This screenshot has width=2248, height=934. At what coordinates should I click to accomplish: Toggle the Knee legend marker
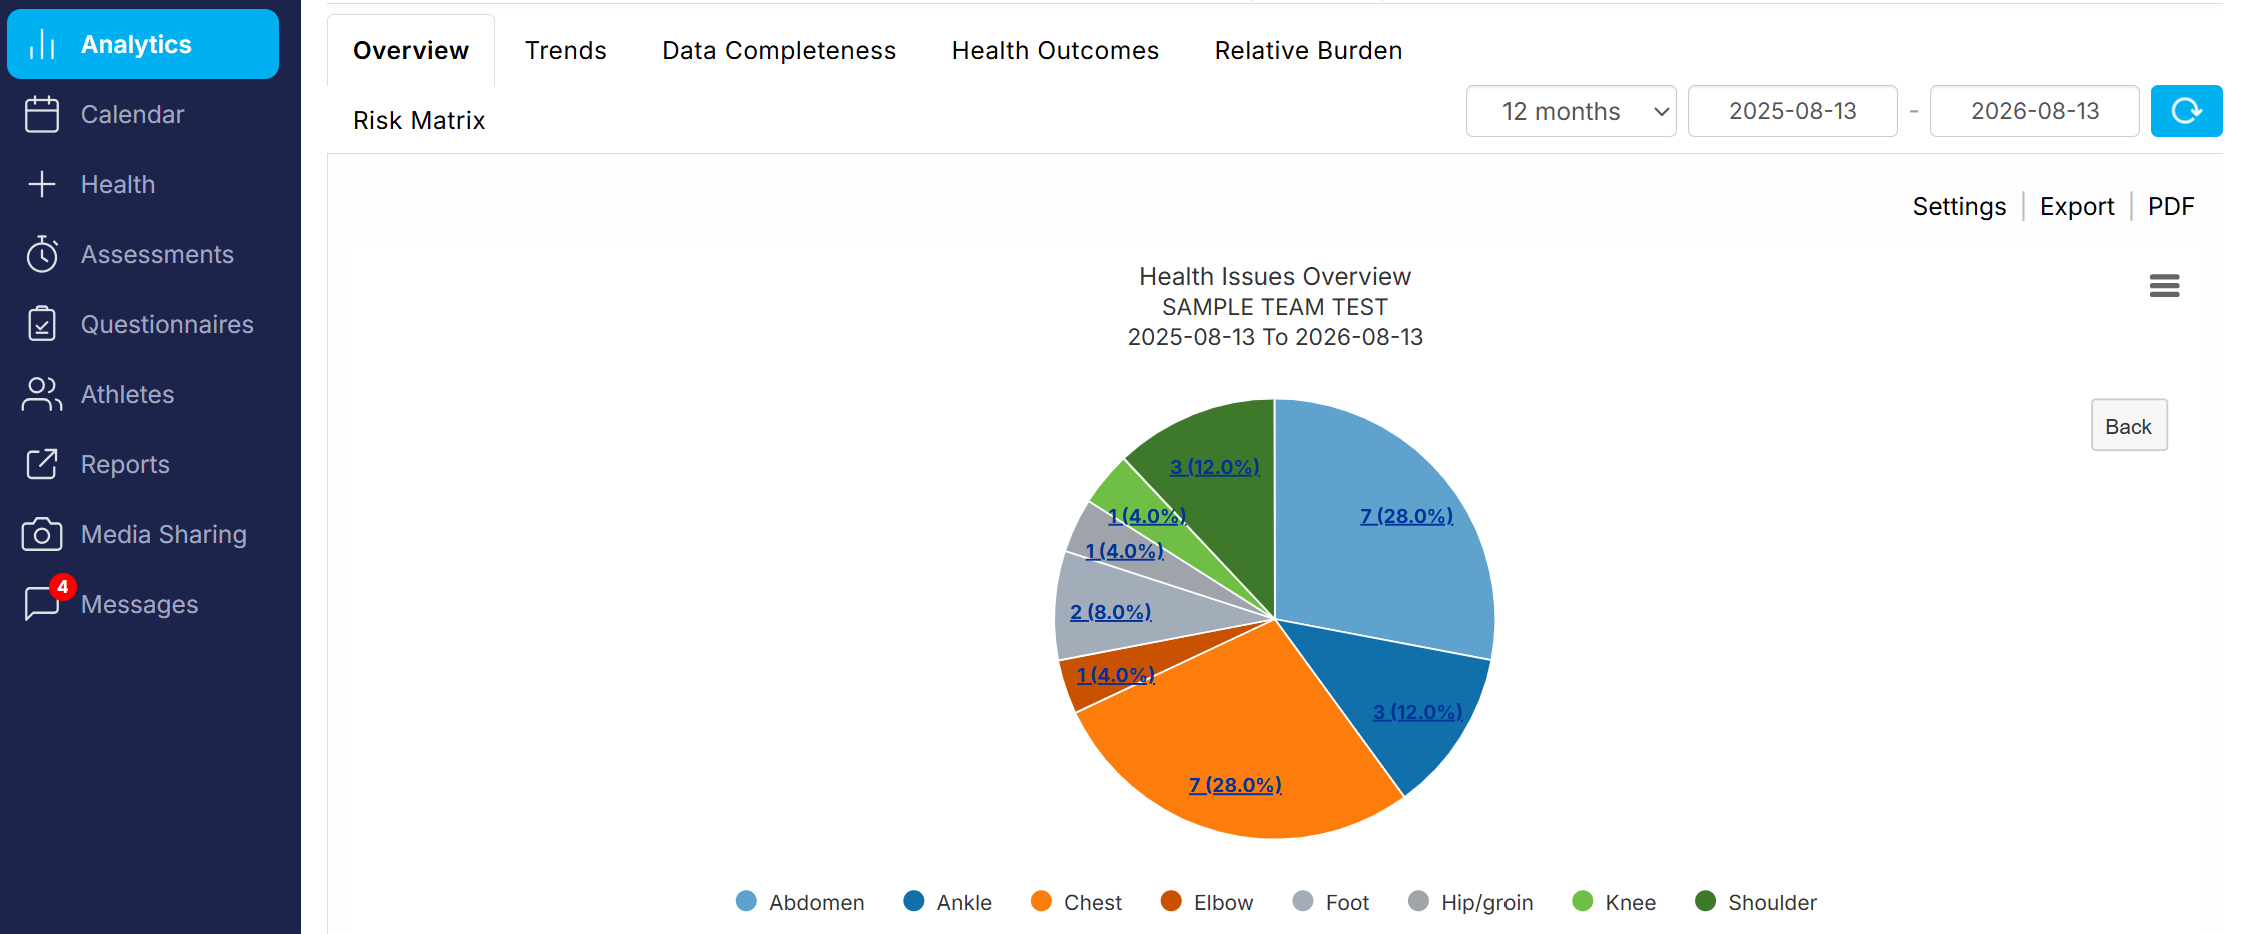click(1582, 901)
